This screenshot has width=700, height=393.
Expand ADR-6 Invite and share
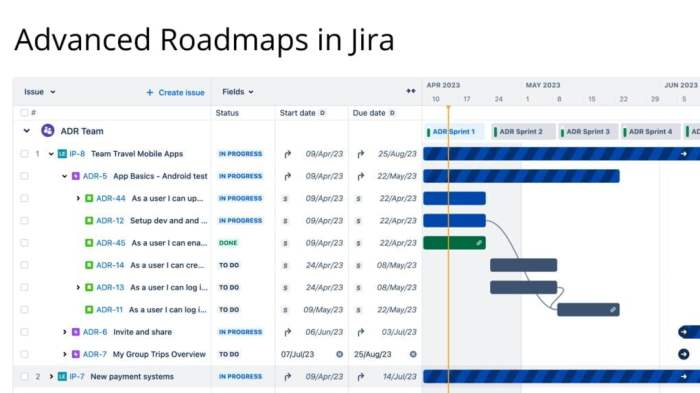[x=64, y=332]
